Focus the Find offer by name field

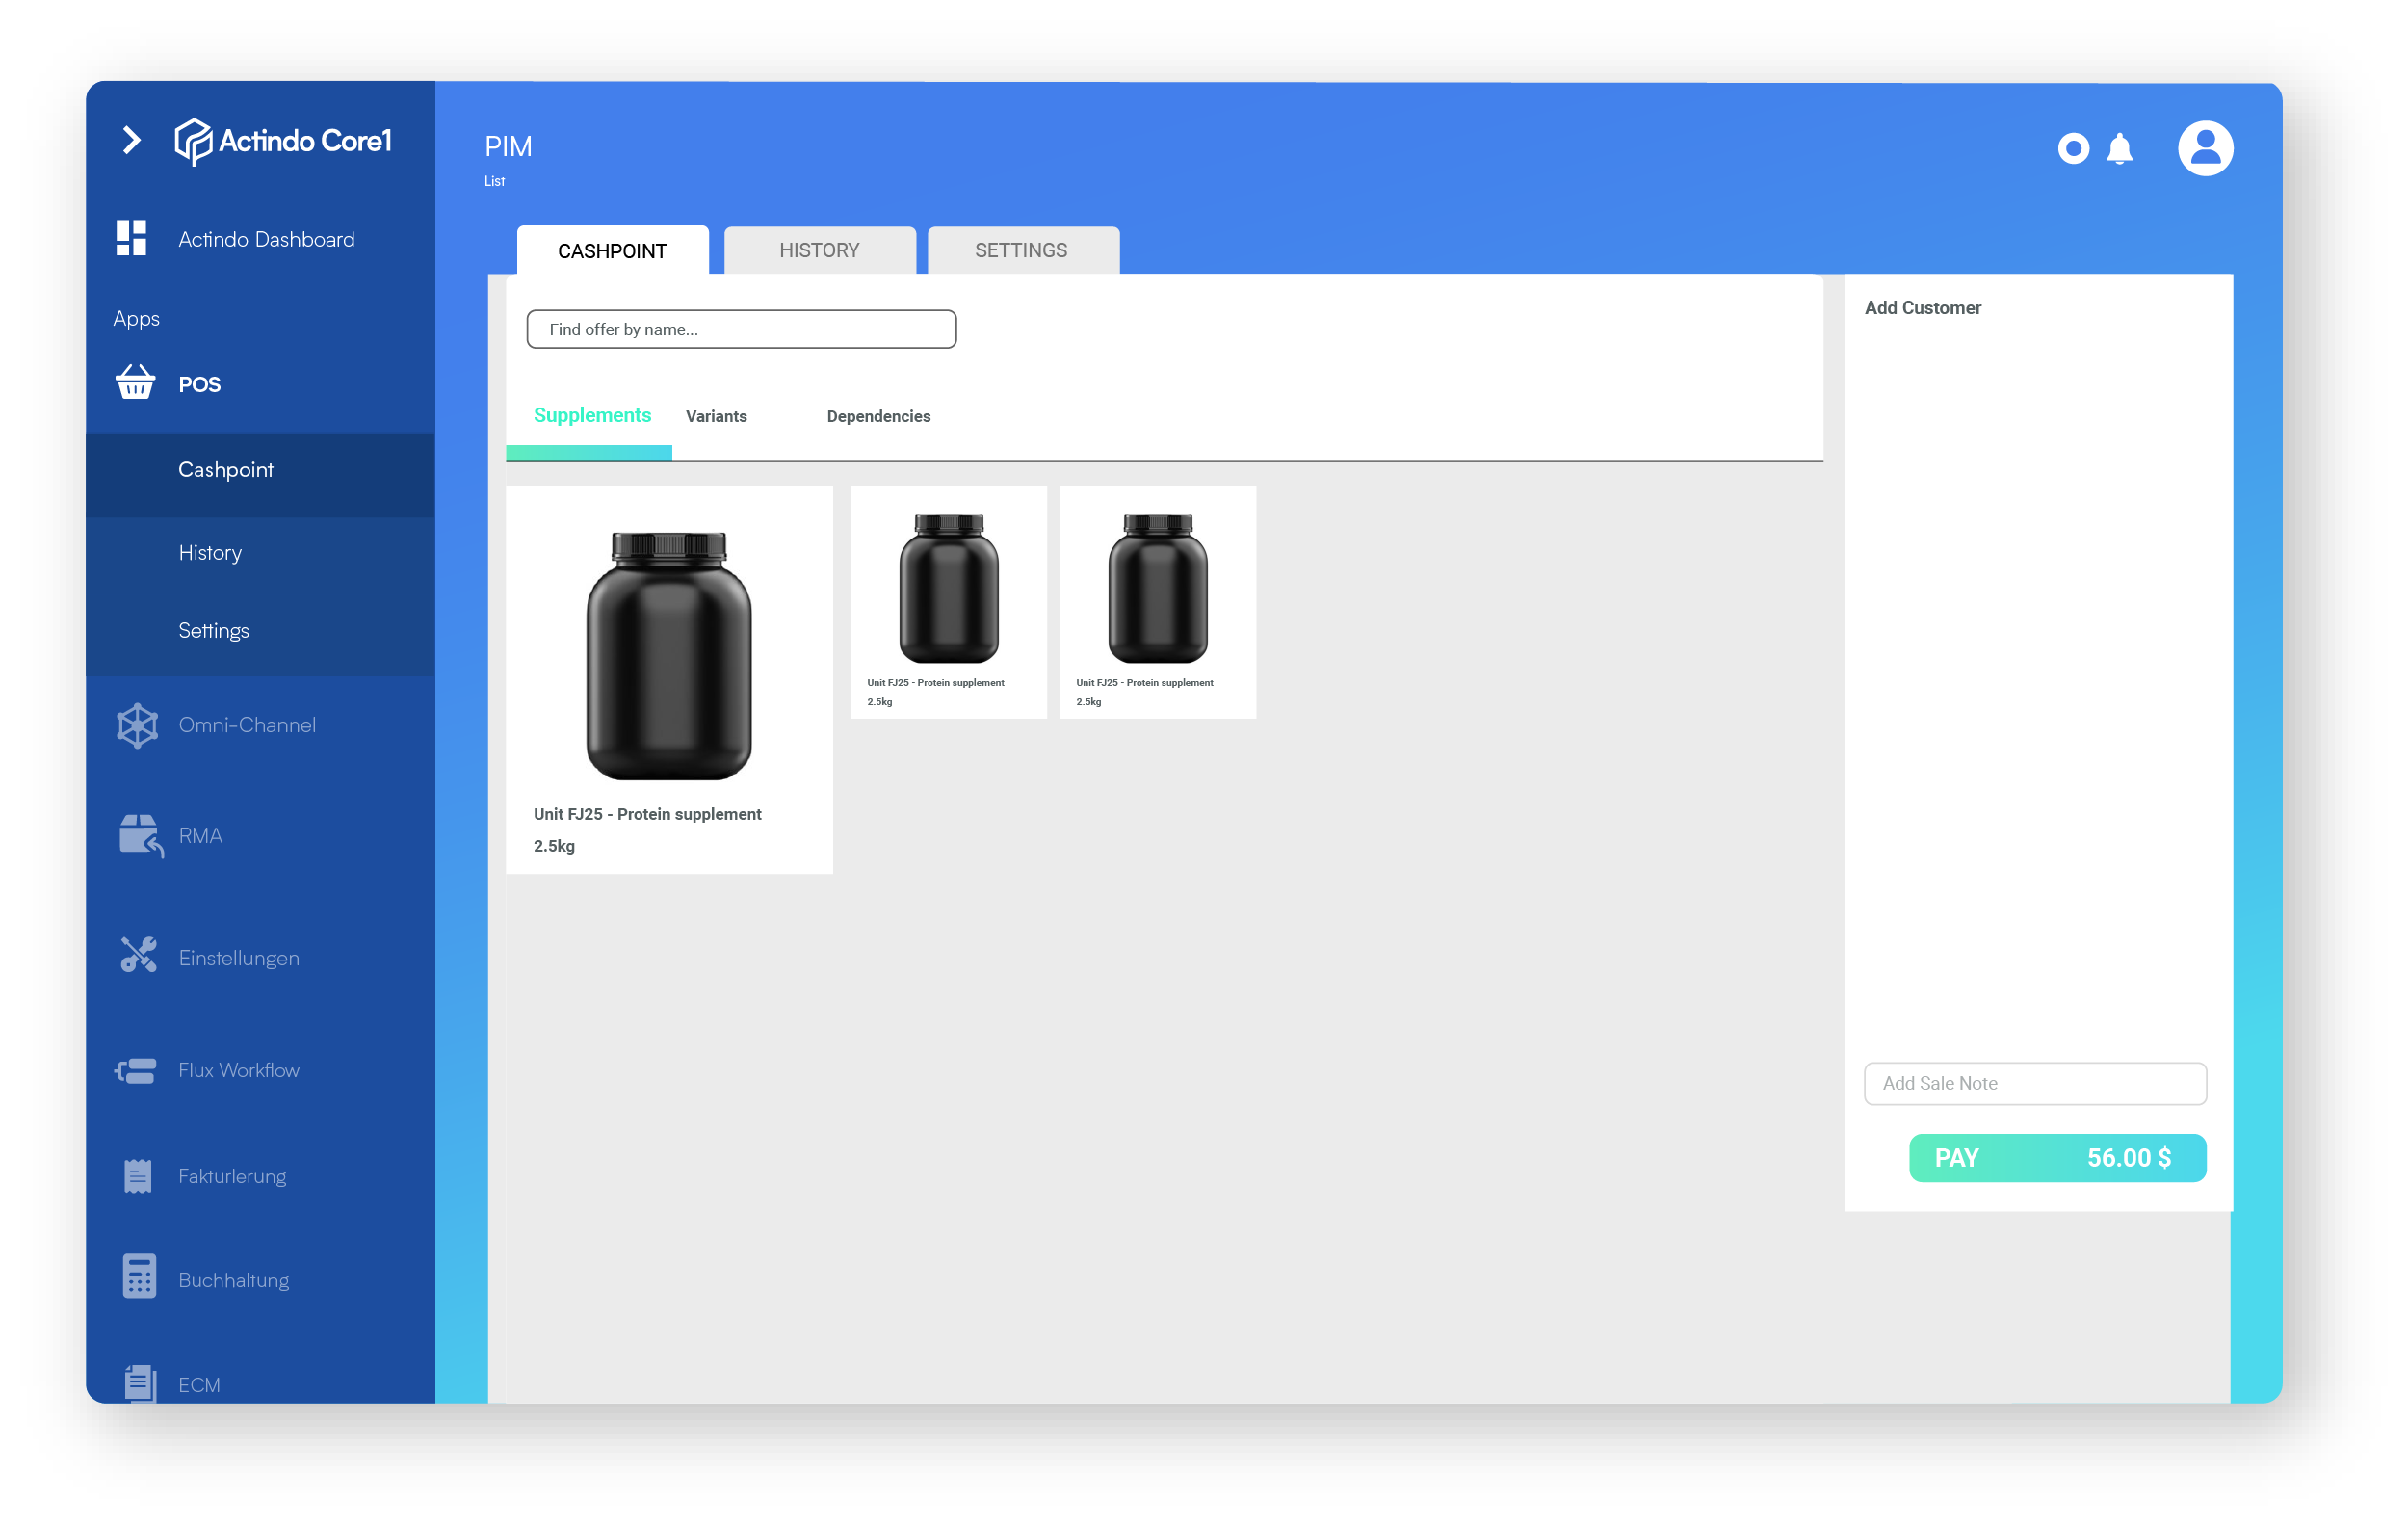coord(741,329)
